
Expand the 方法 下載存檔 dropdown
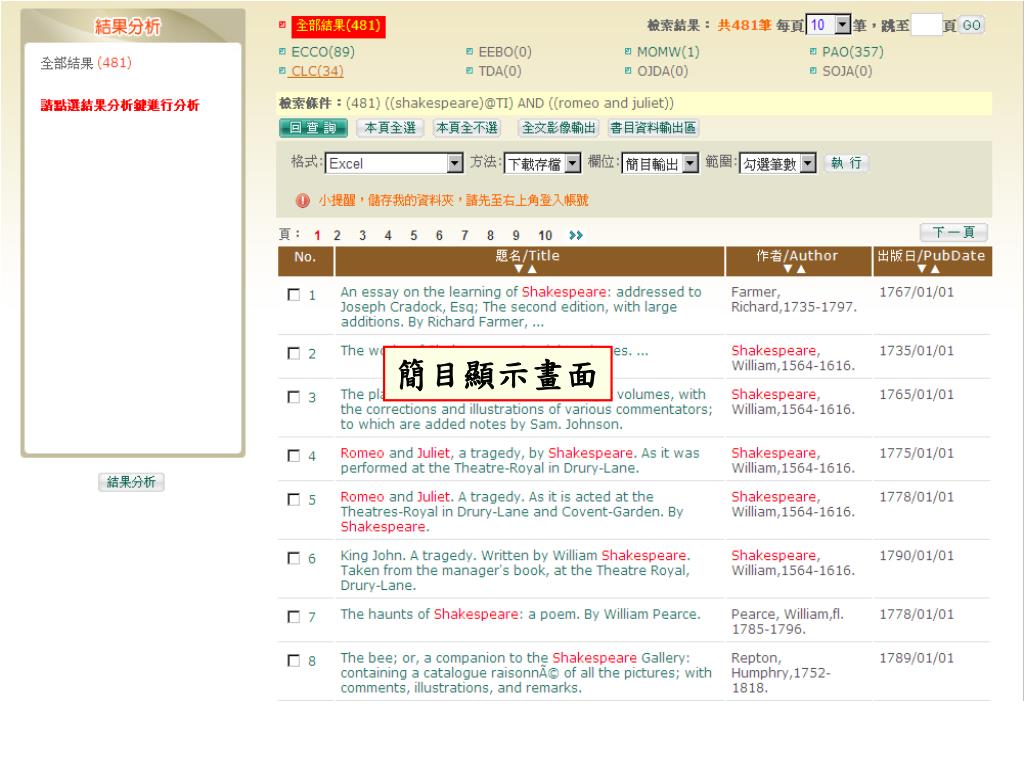coord(542,163)
